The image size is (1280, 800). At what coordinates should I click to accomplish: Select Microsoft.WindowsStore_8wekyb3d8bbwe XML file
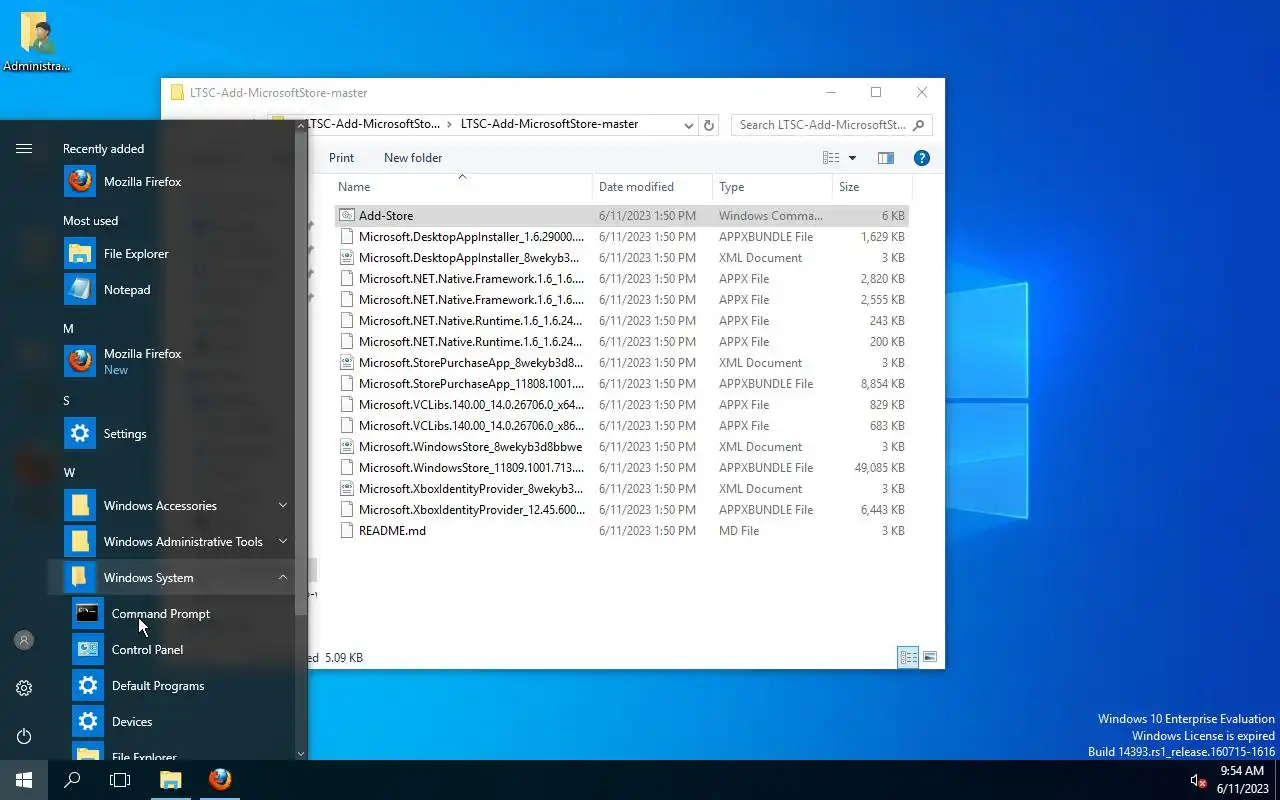coord(621,447)
